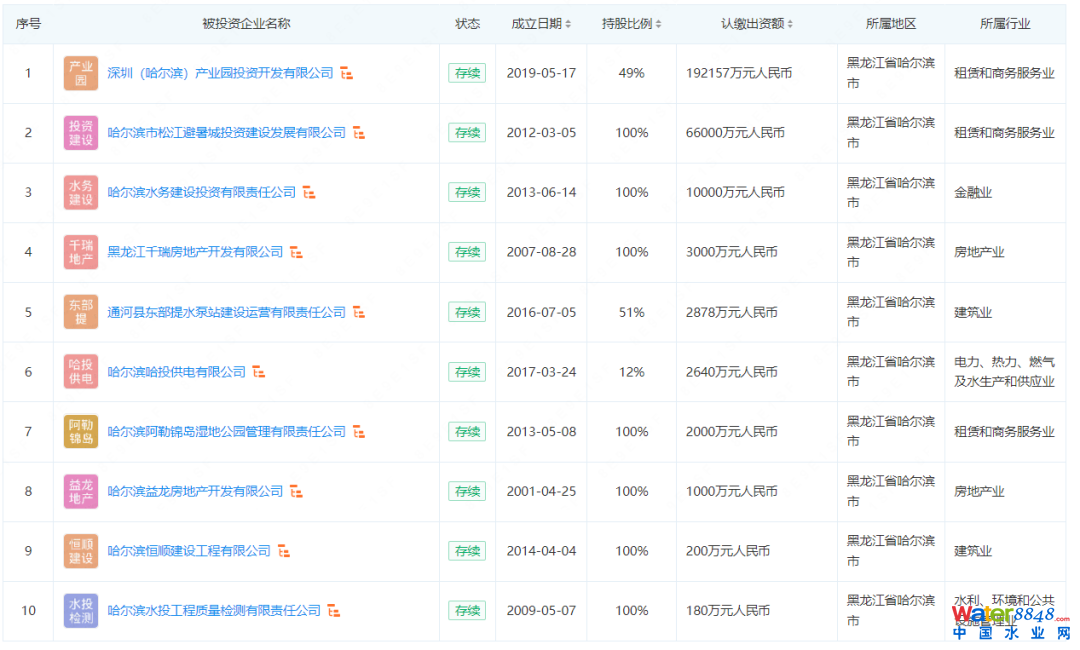Click structure icon next to 哈尔滨水务建设投资有限责任公司
1080x650 pixels.
(310, 192)
